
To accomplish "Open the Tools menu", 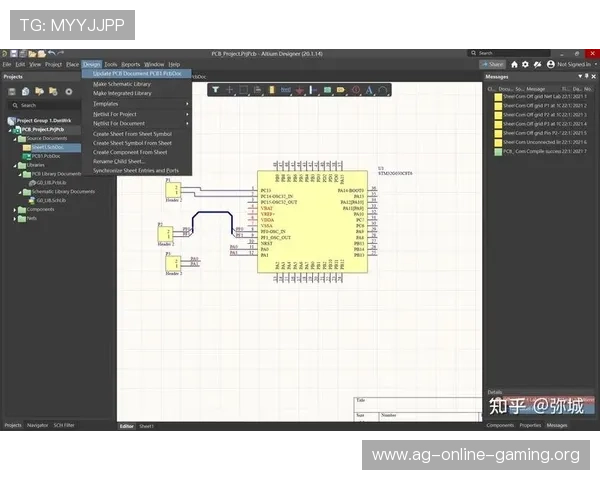I will pyautogui.click(x=111, y=64).
